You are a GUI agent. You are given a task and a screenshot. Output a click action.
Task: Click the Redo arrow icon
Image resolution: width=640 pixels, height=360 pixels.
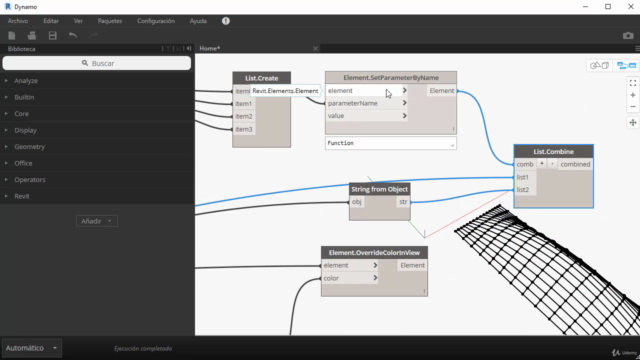point(93,36)
